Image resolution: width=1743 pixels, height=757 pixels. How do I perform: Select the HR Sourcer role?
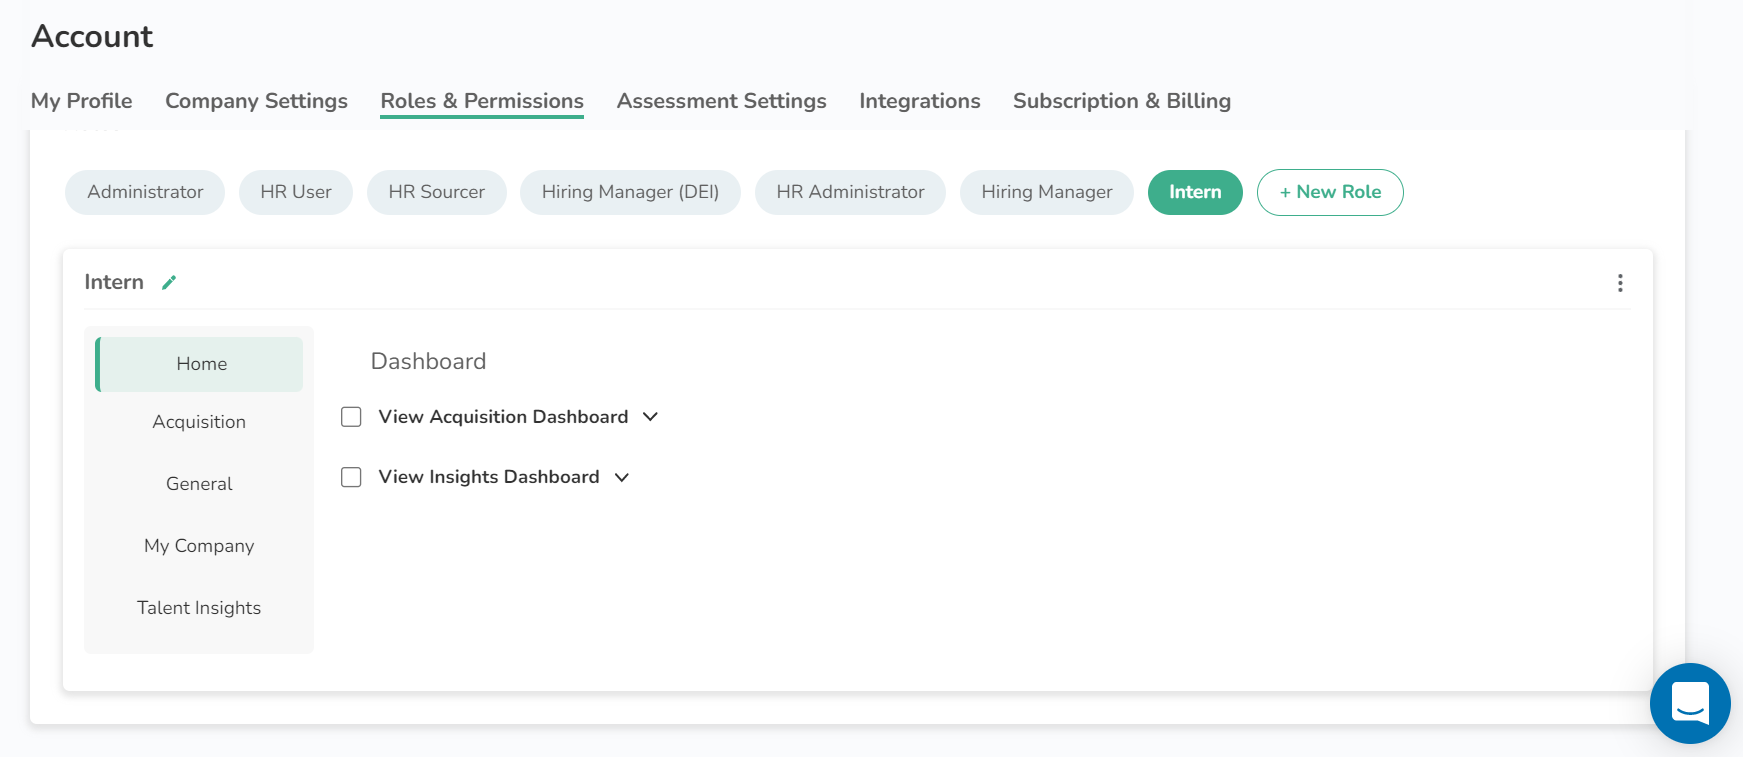click(x=436, y=192)
